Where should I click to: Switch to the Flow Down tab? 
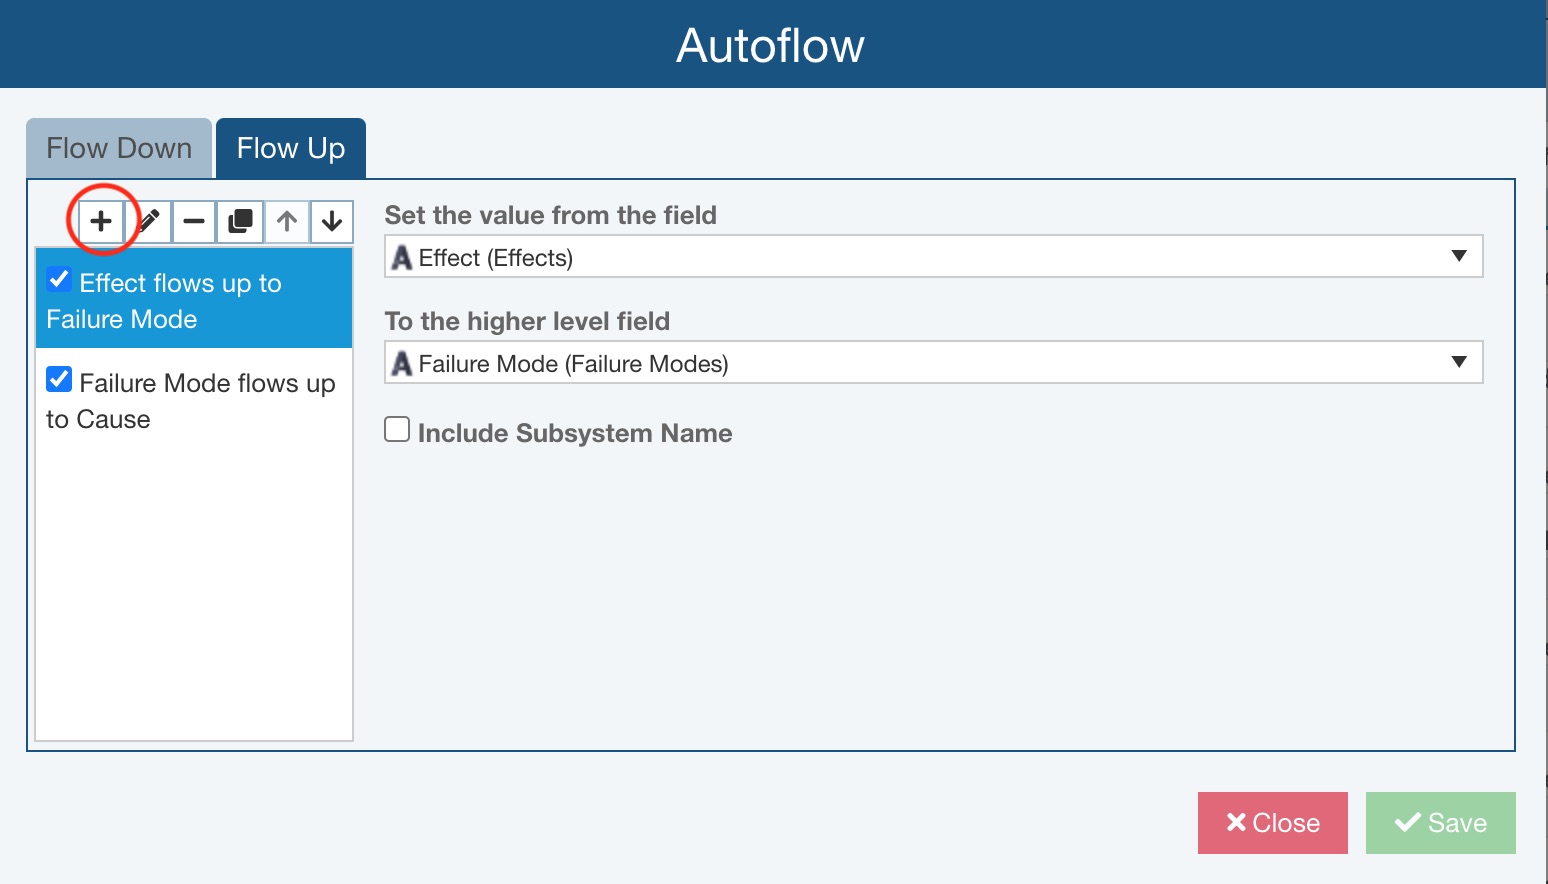(x=119, y=148)
